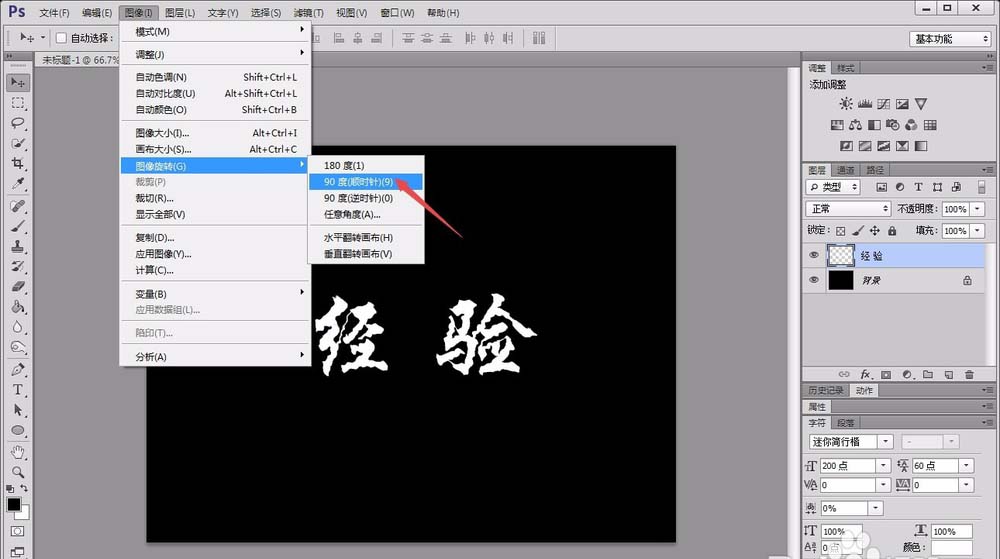Screen dimensions: 1000x559
Task: Select the Rectangular Marquee tool
Action: click(18, 103)
